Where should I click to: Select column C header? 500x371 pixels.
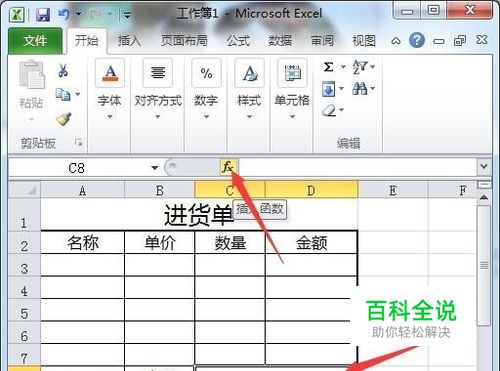click(x=230, y=190)
